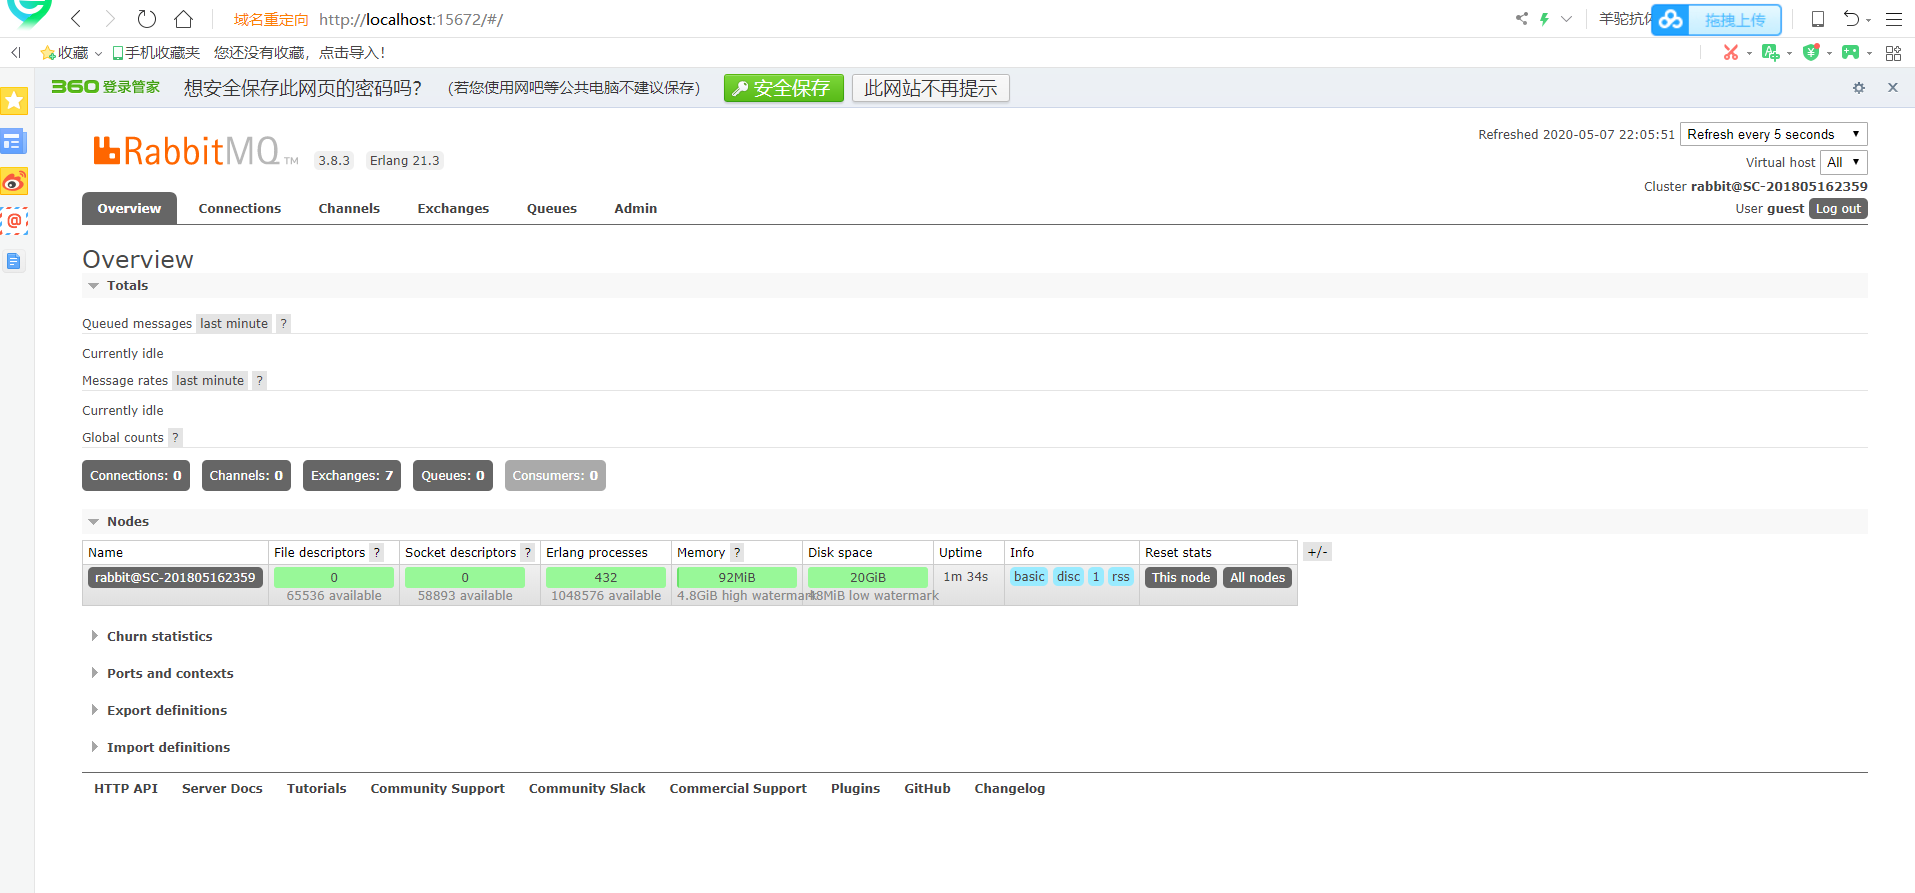
Task: Click the green lightning speed-mode icon
Action: [x=1544, y=18]
